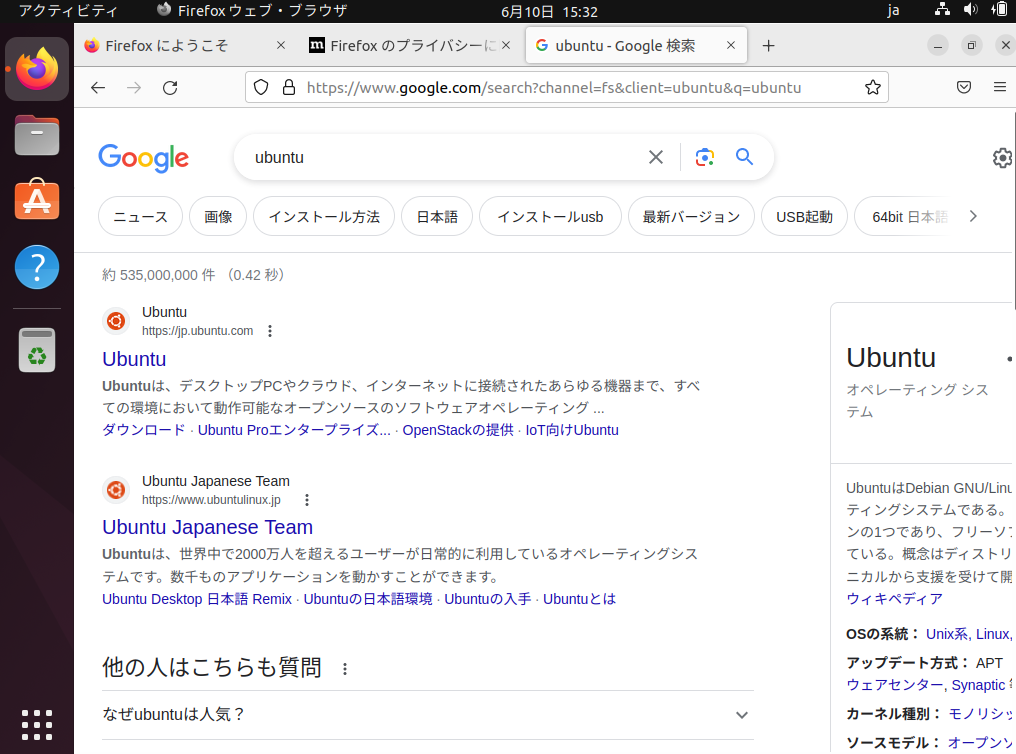Open the Ubuntu Japanese Team title link

[x=207, y=527]
